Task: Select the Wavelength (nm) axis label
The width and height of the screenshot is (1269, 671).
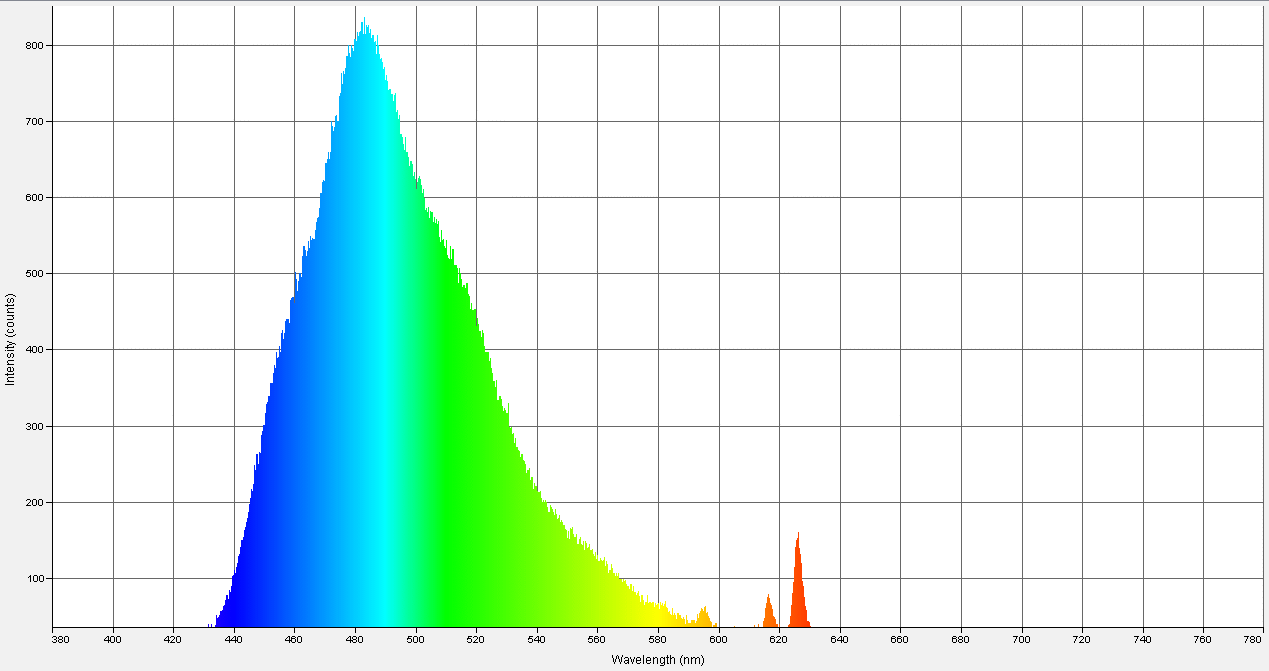Action: (657, 660)
